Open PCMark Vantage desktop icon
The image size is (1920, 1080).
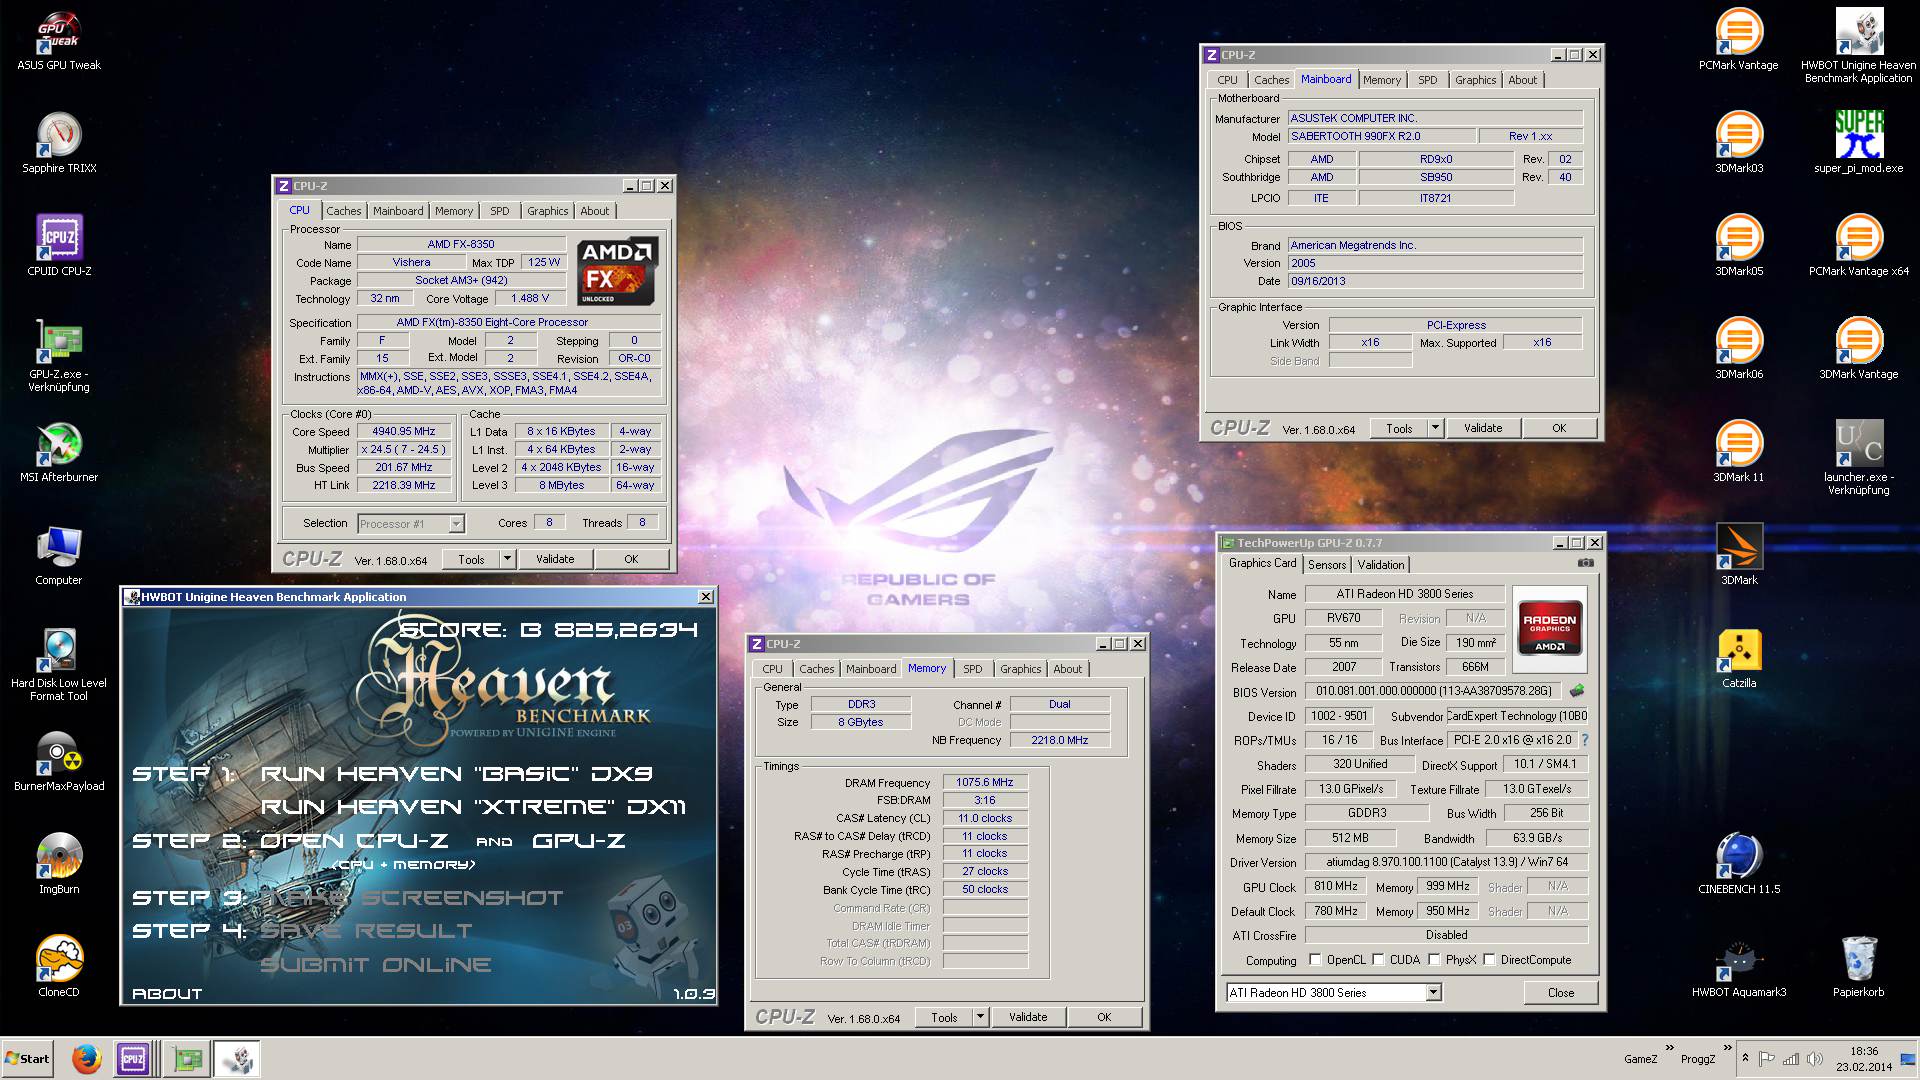coord(1739,41)
